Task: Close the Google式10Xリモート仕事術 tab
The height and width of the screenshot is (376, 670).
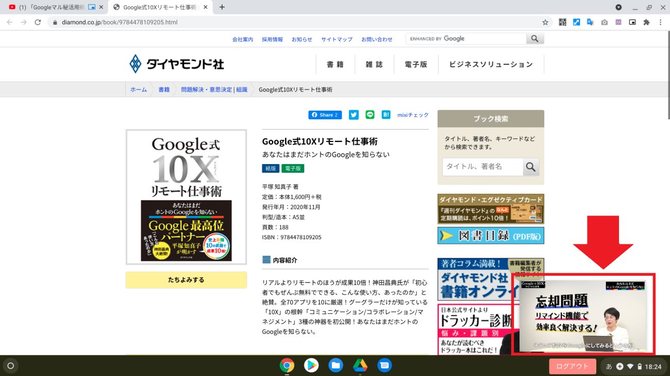Action: click(206, 7)
